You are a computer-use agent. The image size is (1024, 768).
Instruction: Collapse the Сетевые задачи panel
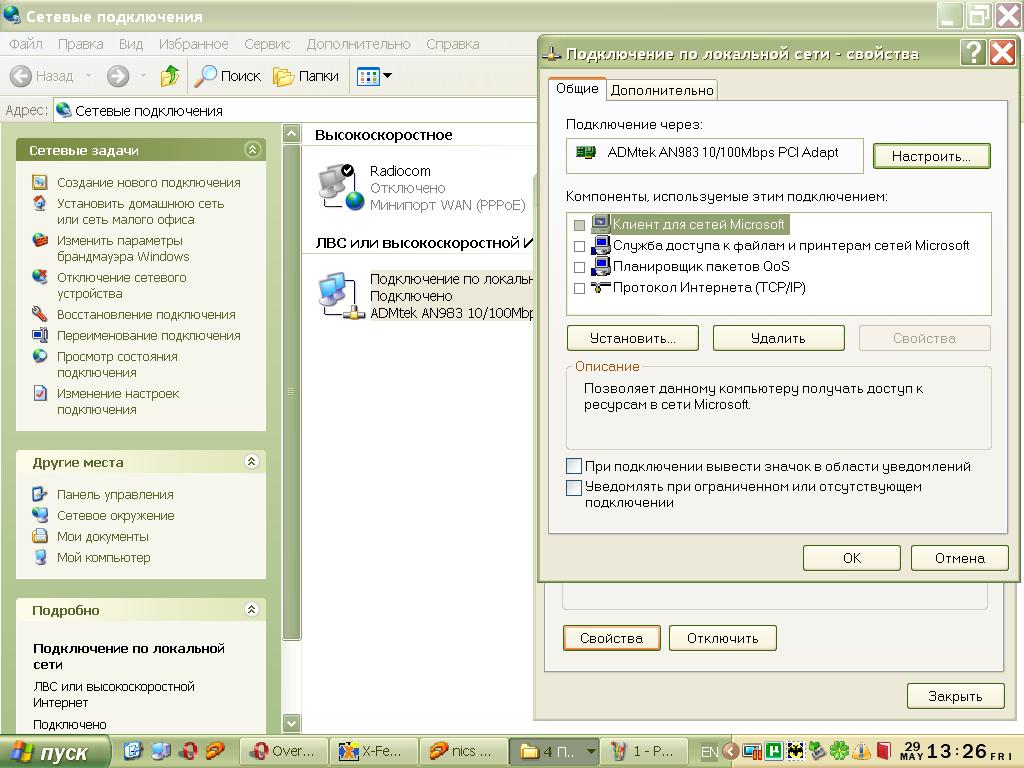252,150
